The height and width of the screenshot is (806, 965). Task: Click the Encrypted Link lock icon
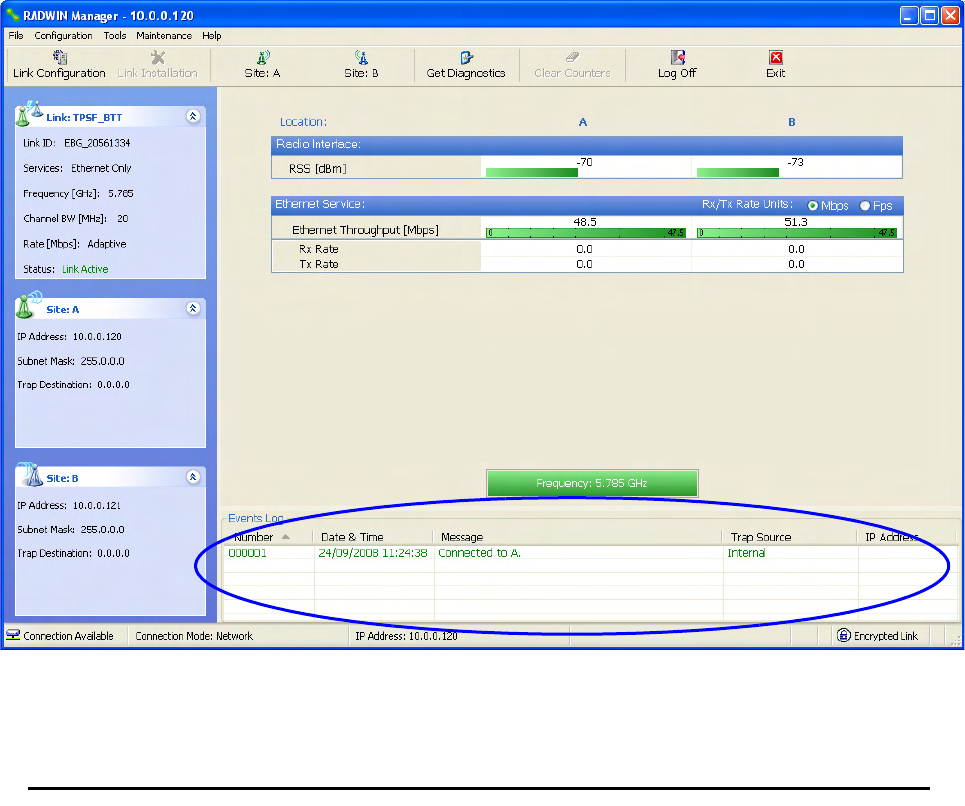tap(844, 635)
